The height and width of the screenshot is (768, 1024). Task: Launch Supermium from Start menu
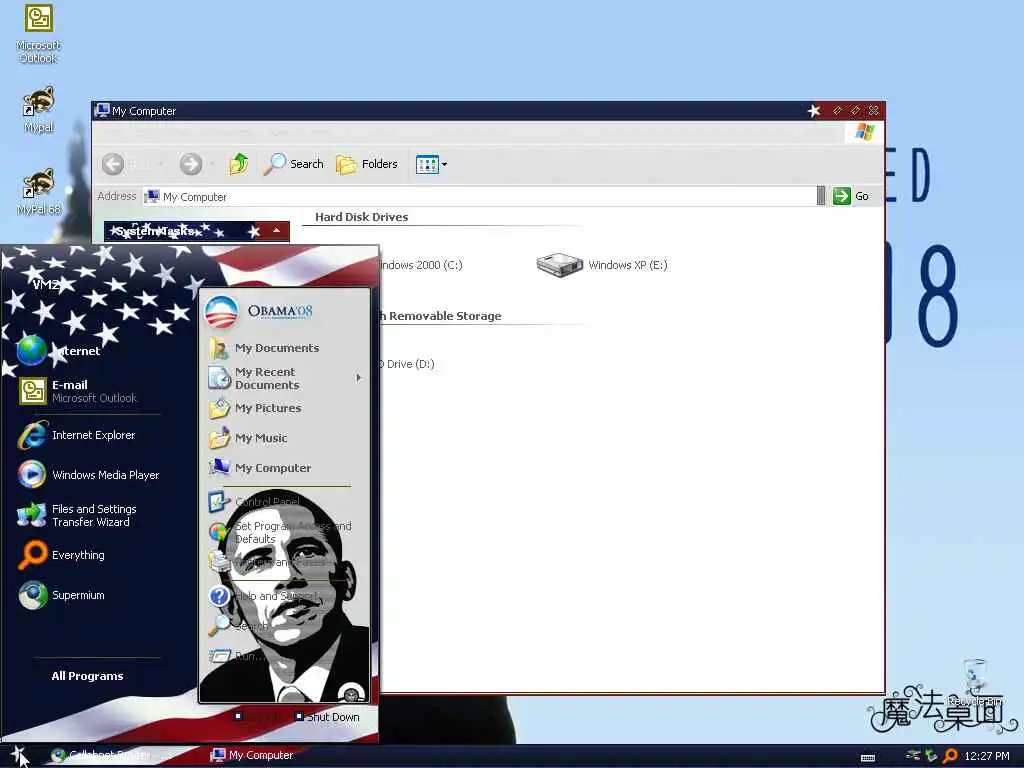point(61,595)
